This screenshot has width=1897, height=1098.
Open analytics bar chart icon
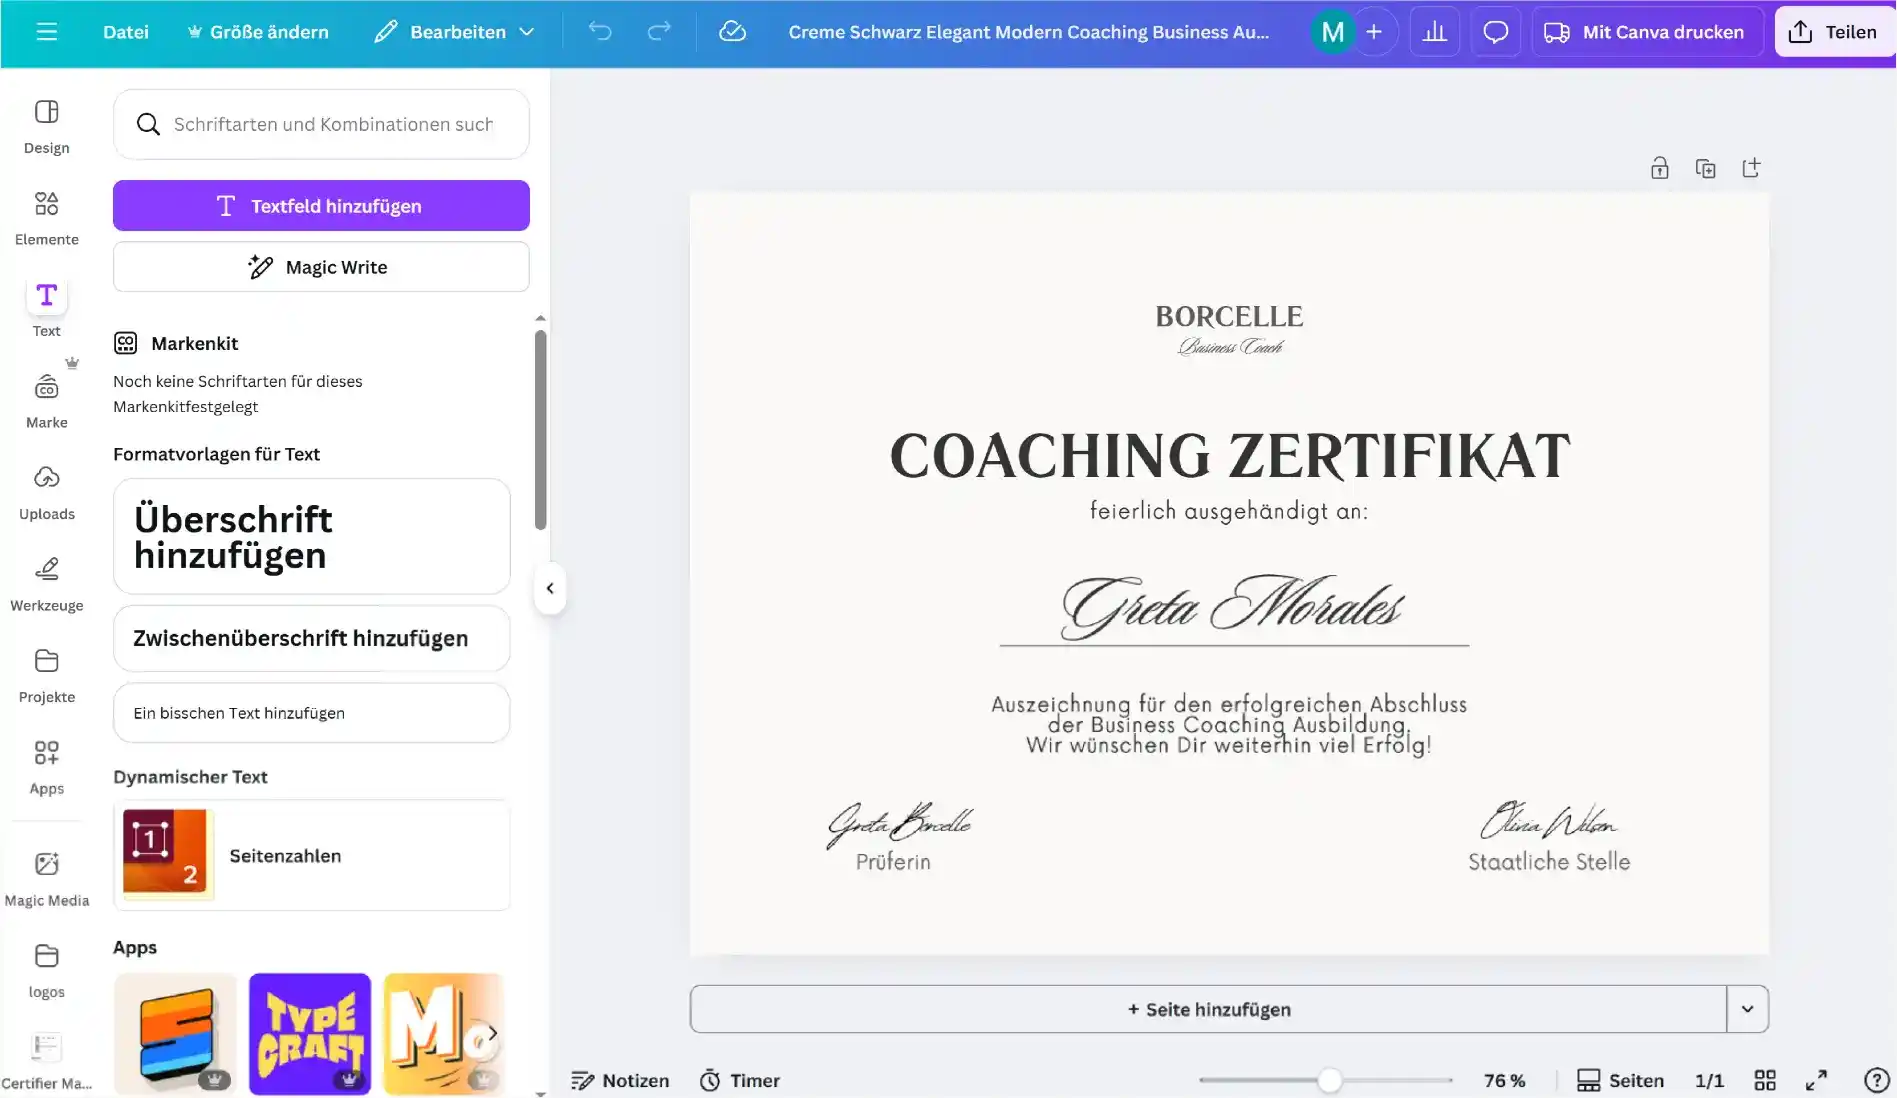[x=1435, y=32]
